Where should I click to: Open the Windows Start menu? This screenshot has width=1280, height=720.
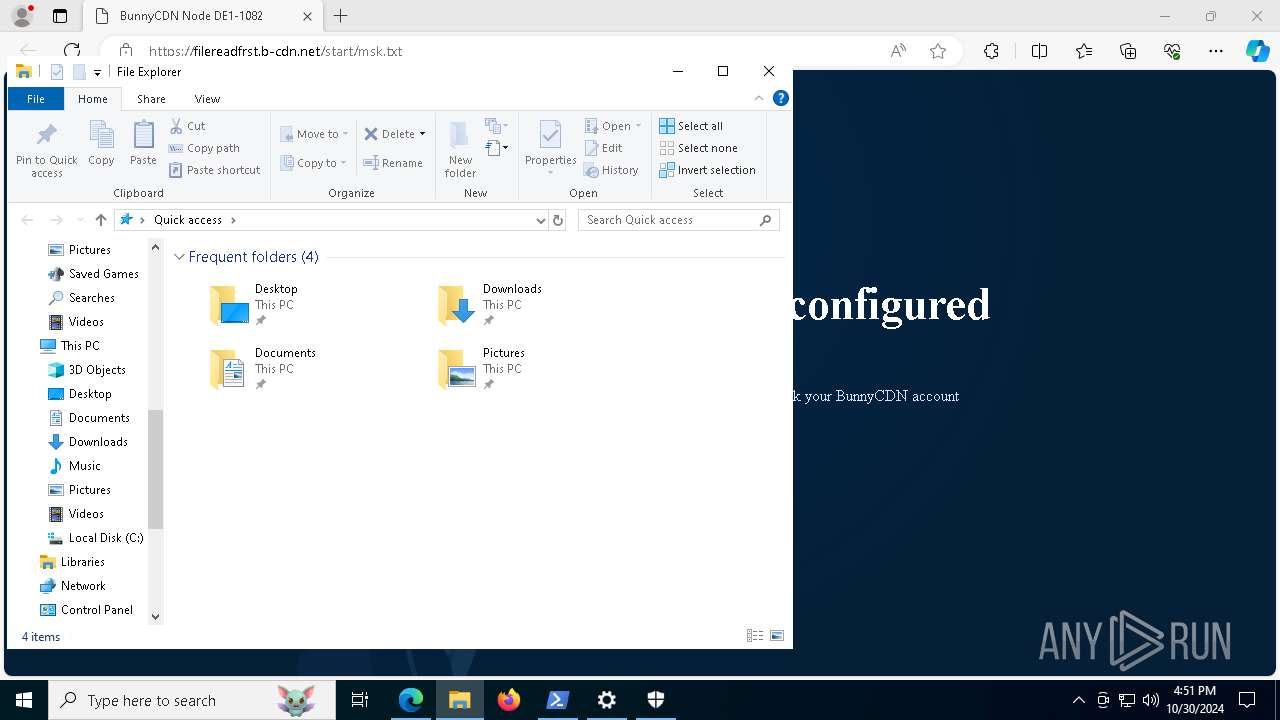24,700
